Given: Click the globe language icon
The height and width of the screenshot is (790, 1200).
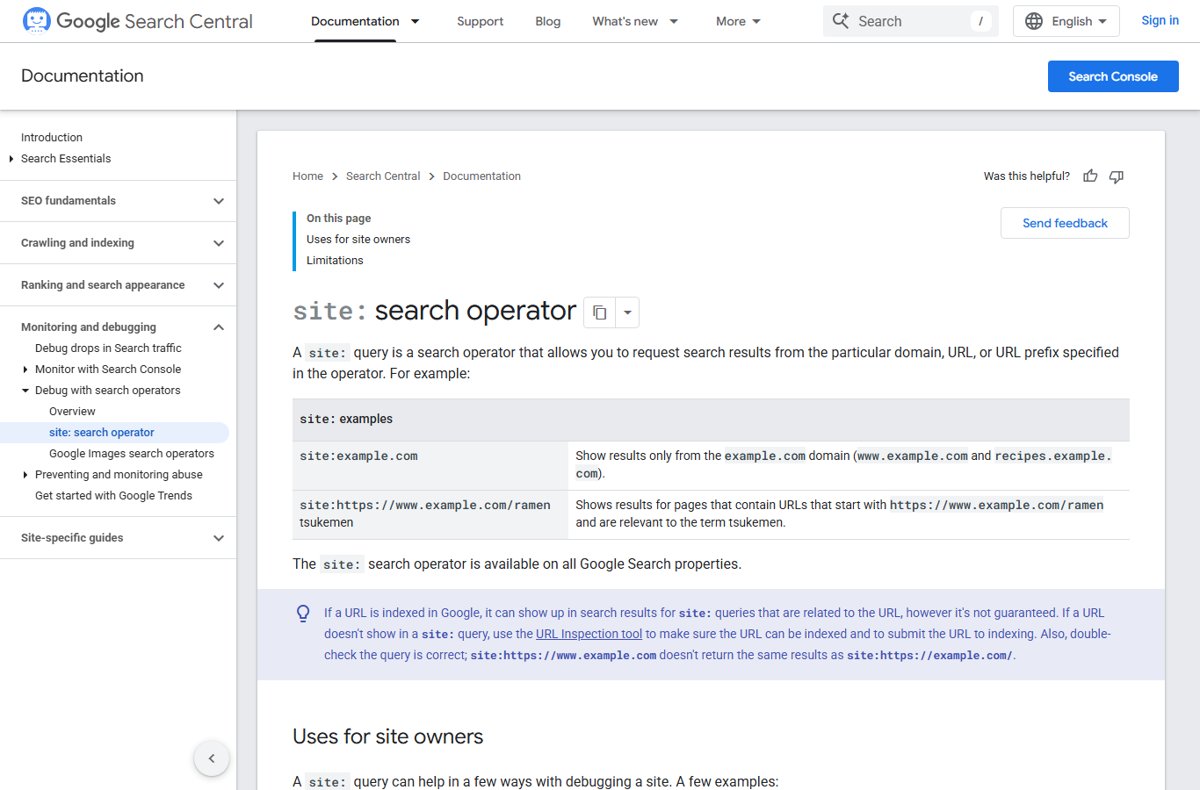Looking at the screenshot, I should [1034, 21].
